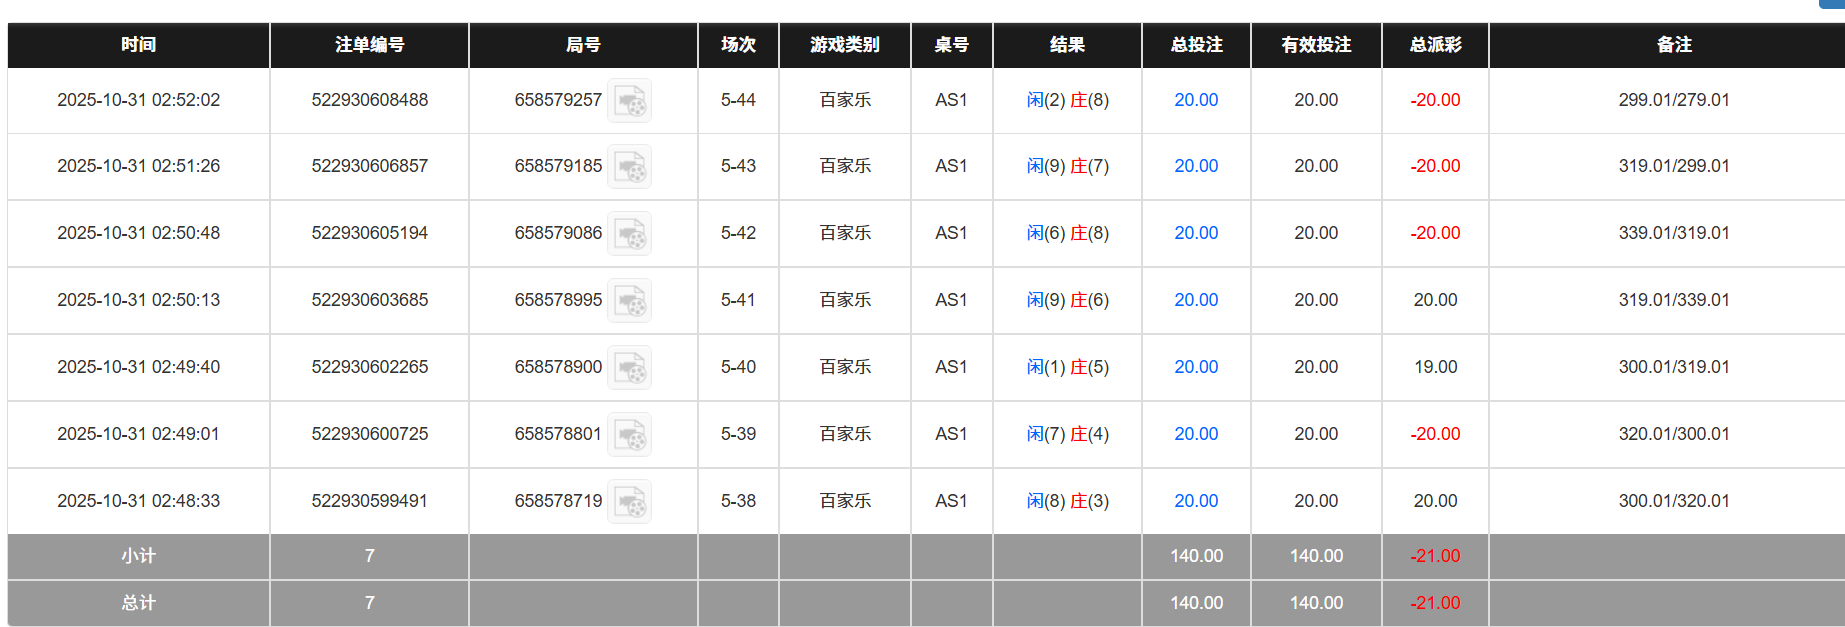Click the 备注 column header

1673,45
